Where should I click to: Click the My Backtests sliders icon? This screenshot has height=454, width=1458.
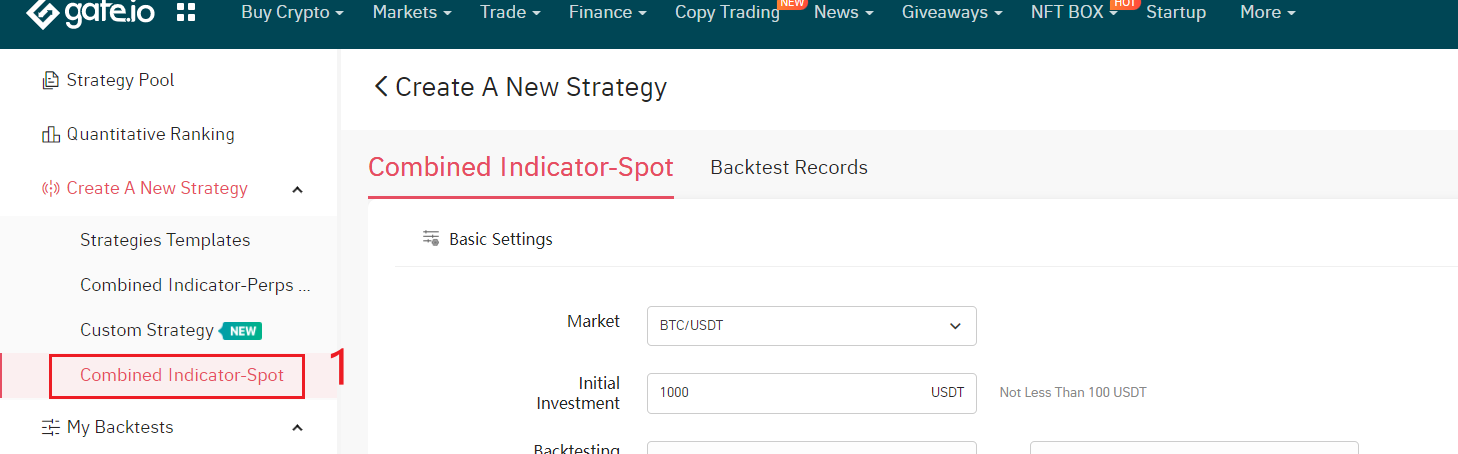(50, 428)
